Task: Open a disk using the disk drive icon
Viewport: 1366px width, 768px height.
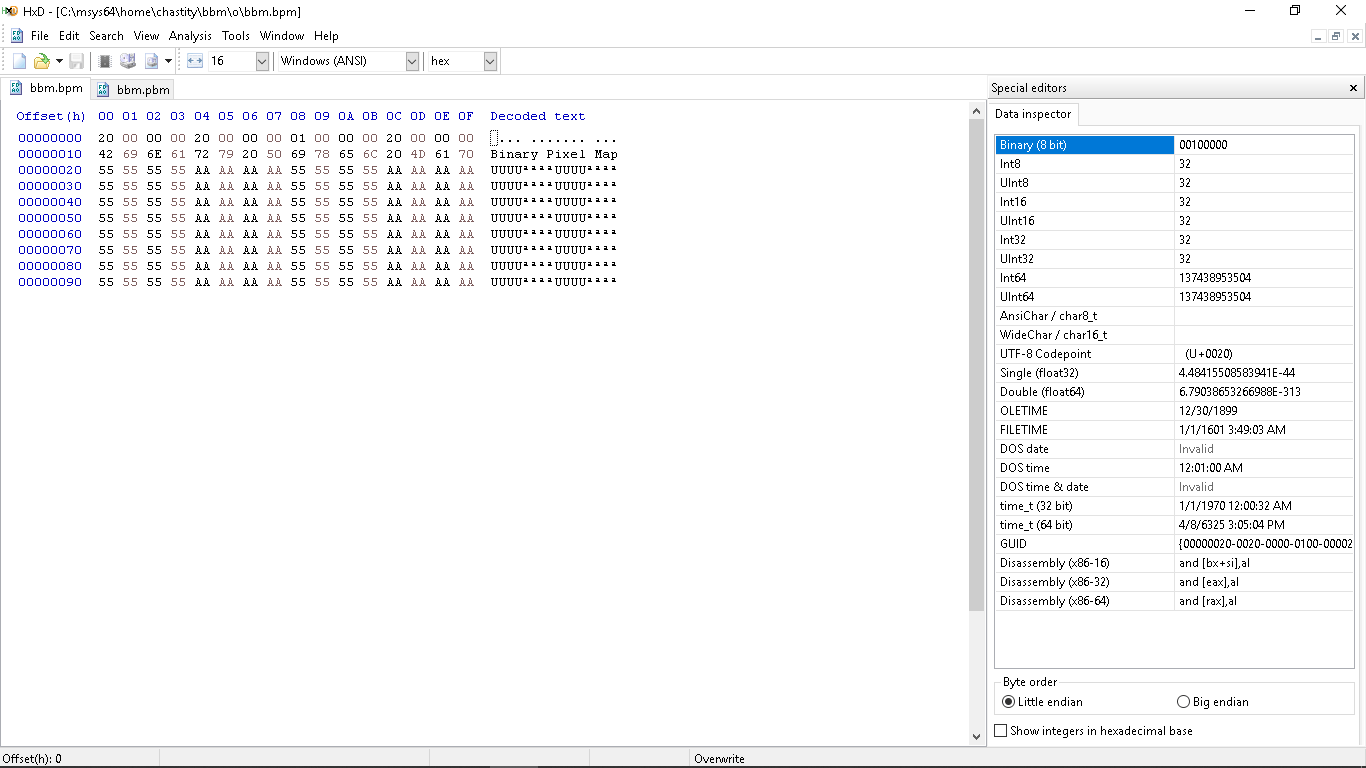Action: point(127,60)
